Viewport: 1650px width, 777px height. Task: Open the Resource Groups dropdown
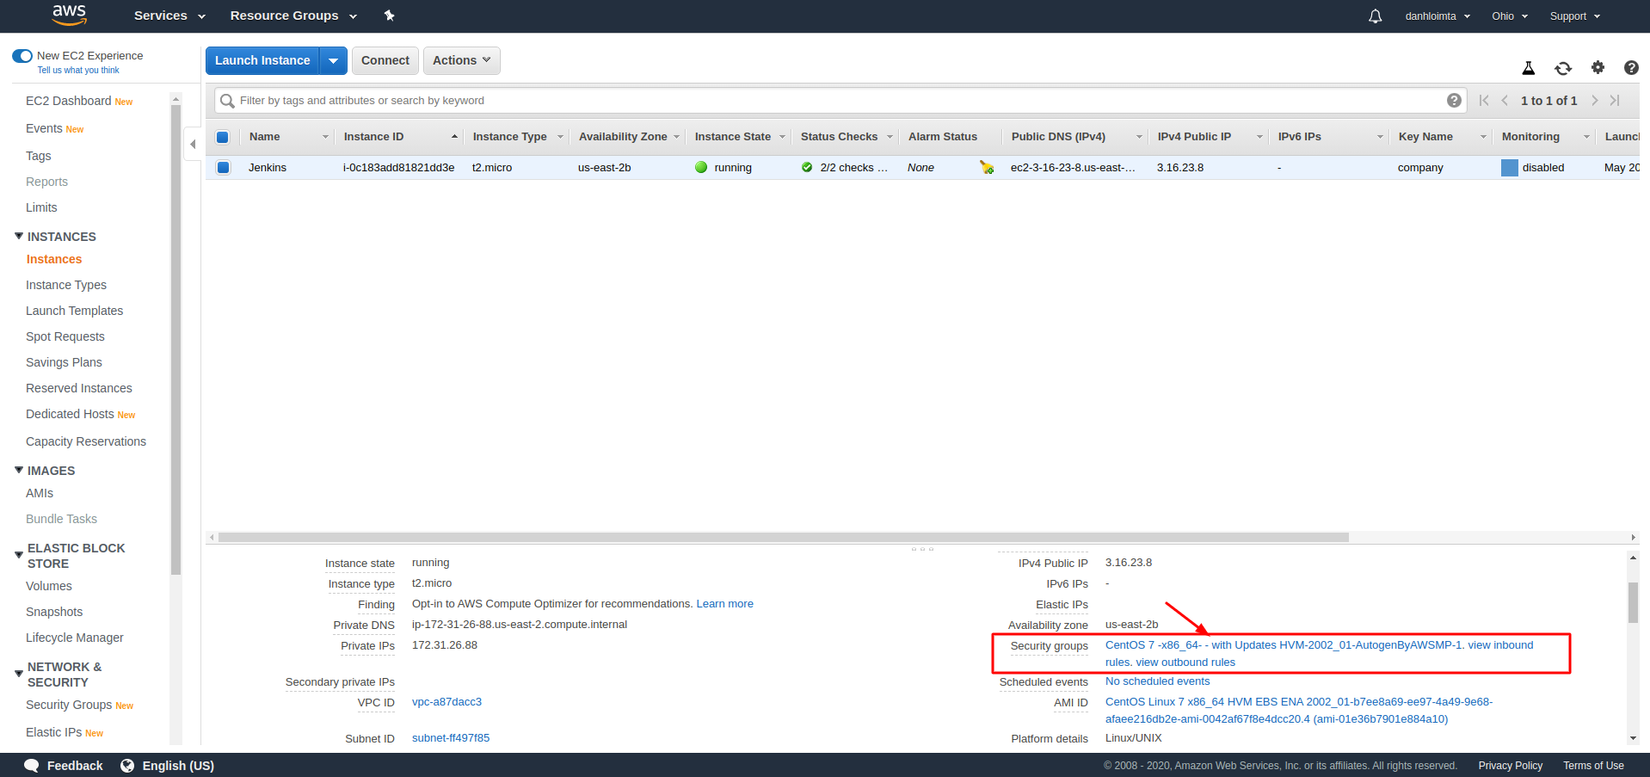[293, 16]
